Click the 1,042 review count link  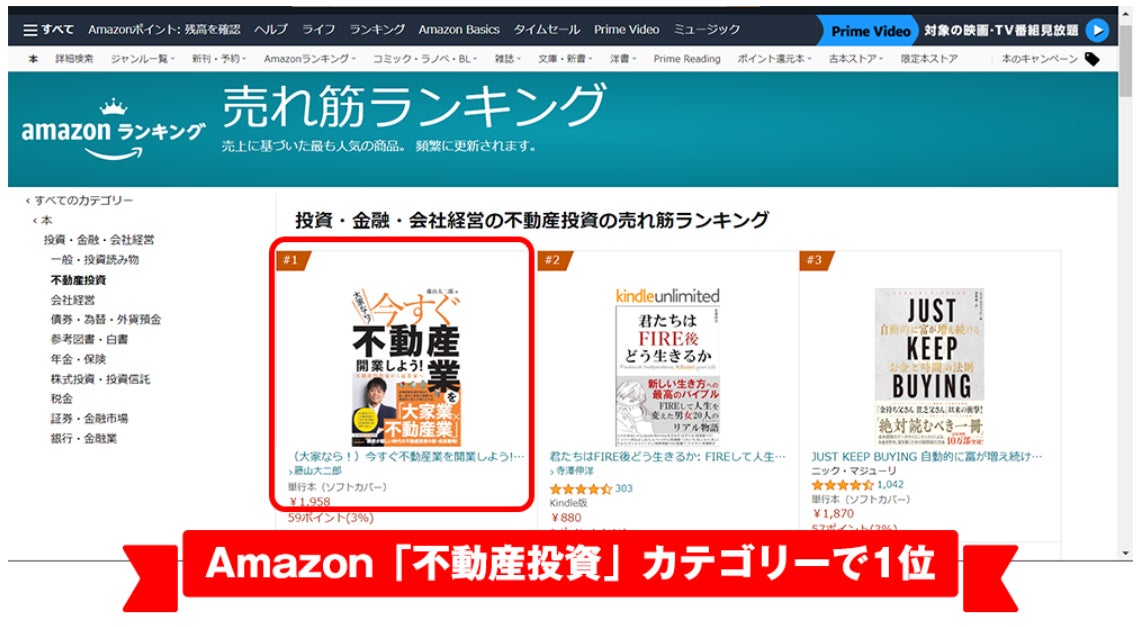tap(890, 484)
